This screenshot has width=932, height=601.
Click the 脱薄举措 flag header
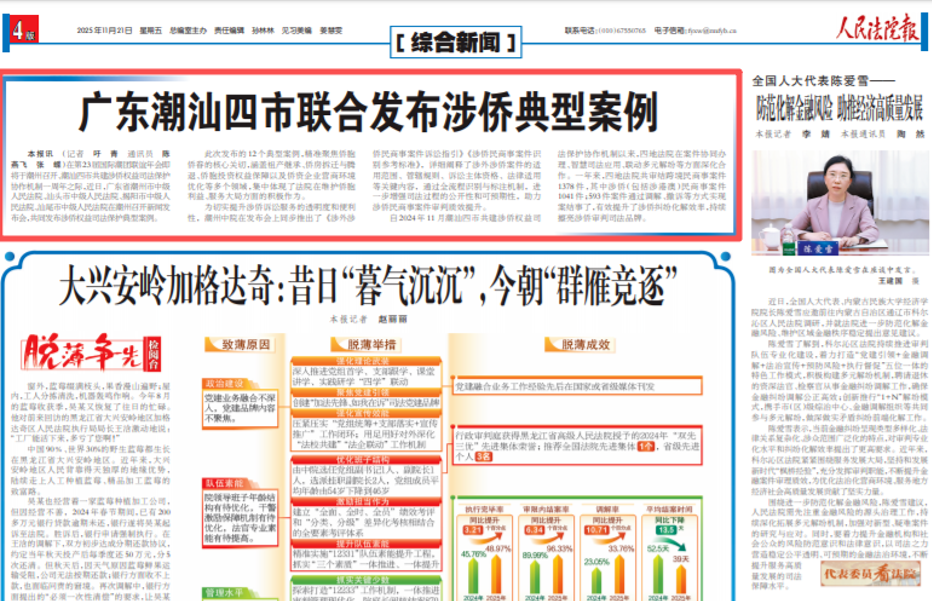(x=372, y=343)
